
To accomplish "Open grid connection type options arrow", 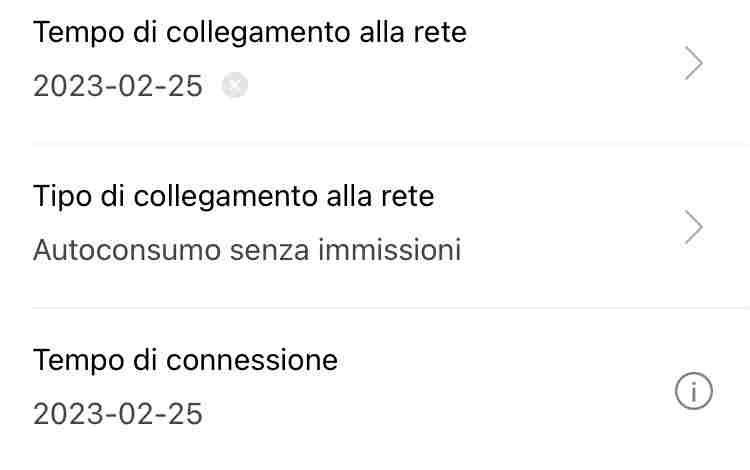I will (694, 228).
